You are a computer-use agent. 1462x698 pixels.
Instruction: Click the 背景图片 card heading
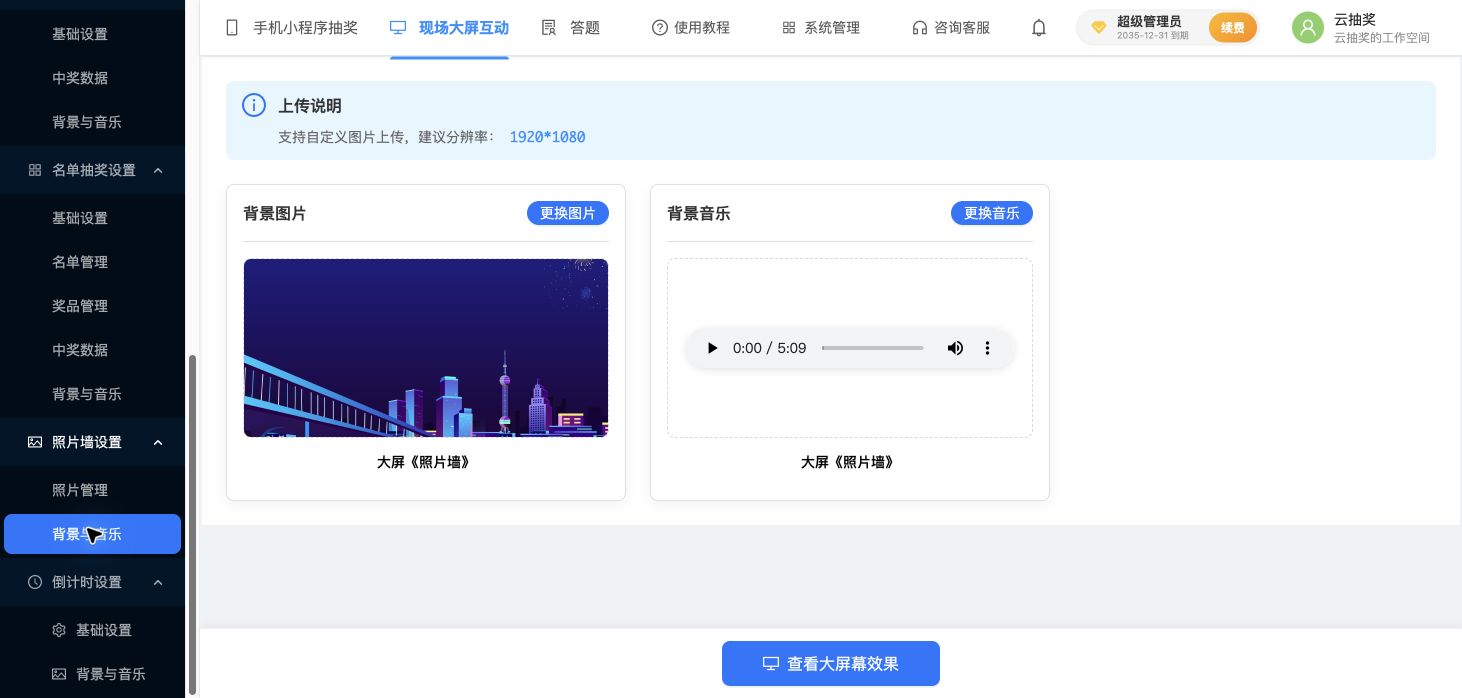[x=275, y=213]
